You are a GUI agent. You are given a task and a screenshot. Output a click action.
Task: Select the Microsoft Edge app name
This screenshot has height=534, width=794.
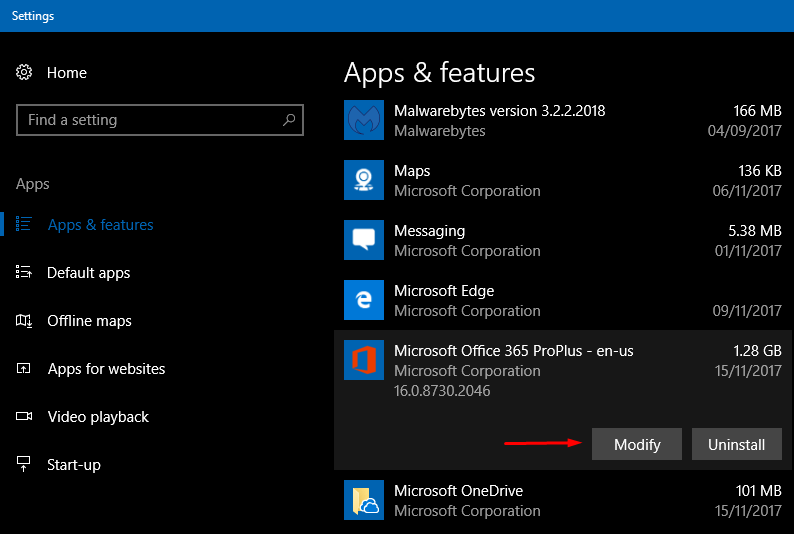coord(444,291)
